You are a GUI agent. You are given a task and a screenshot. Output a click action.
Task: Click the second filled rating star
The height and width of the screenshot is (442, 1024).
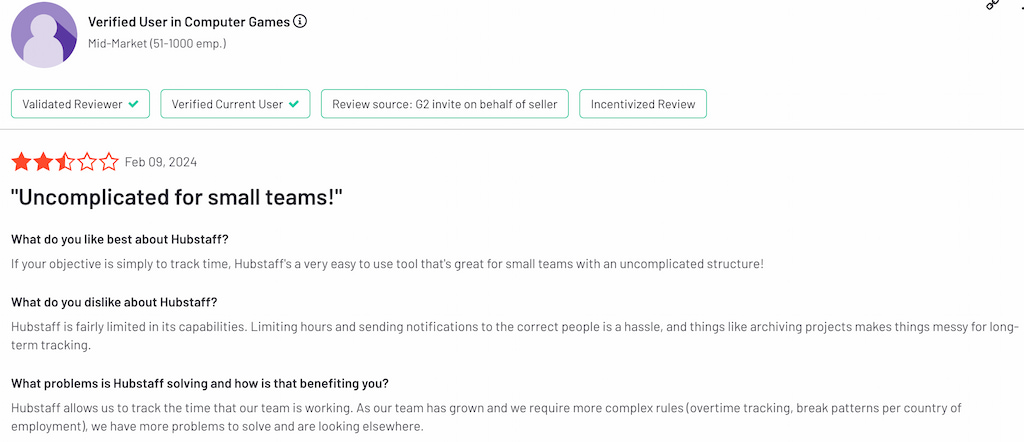pyautogui.click(x=43, y=162)
